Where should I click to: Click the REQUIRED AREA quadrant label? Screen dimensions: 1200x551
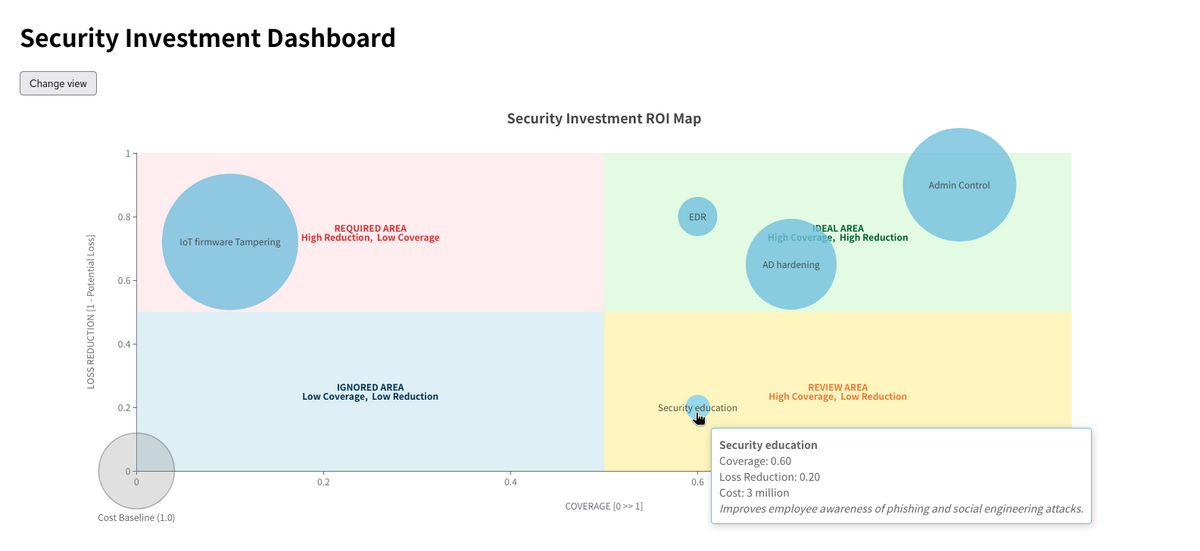click(x=370, y=228)
